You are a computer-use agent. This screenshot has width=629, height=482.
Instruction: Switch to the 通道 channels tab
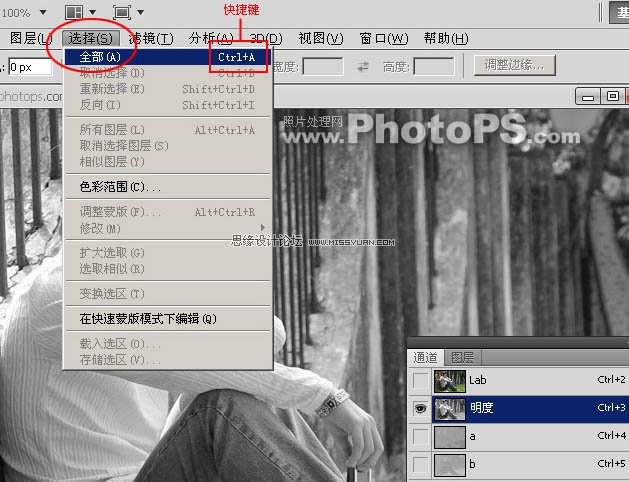point(425,357)
